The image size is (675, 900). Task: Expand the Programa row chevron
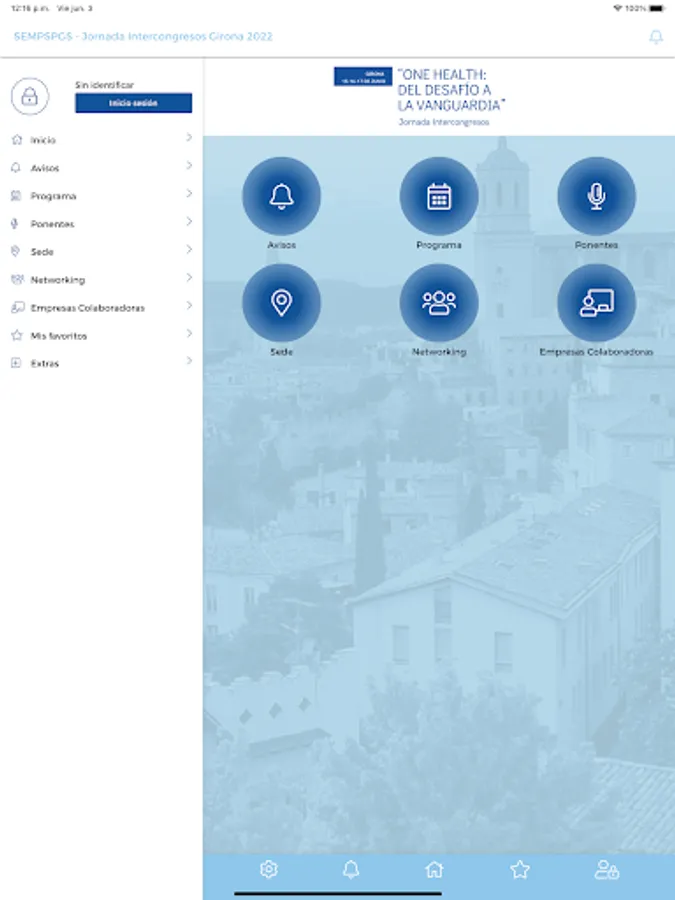point(189,194)
